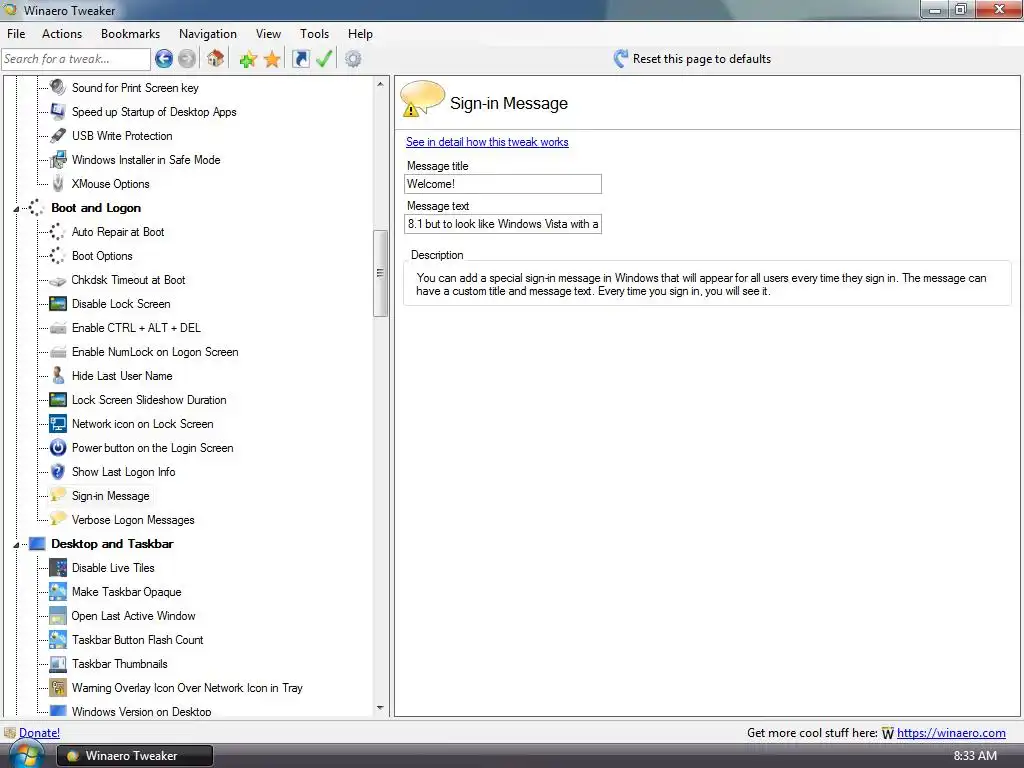1024x768 pixels.
Task: Open the File menu
Action: pos(16,34)
